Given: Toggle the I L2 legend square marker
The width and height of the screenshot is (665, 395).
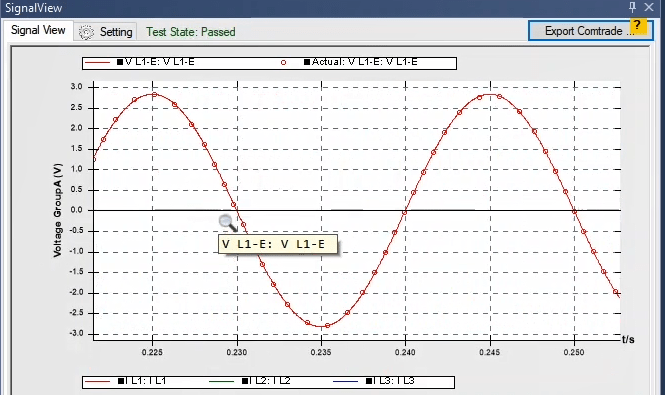Looking at the screenshot, I should coord(245,381).
